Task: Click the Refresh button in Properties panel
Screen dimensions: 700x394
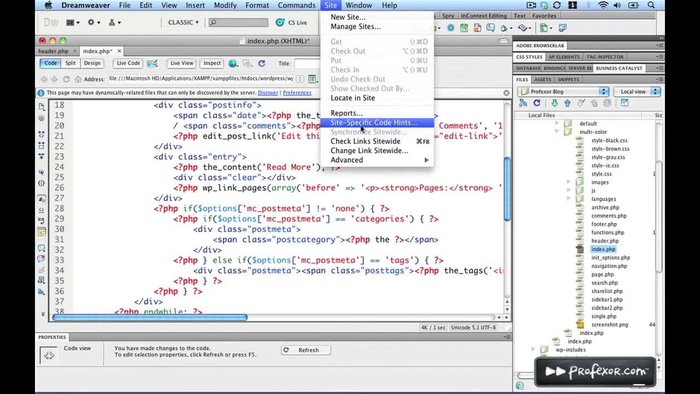Action: point(306,350)
